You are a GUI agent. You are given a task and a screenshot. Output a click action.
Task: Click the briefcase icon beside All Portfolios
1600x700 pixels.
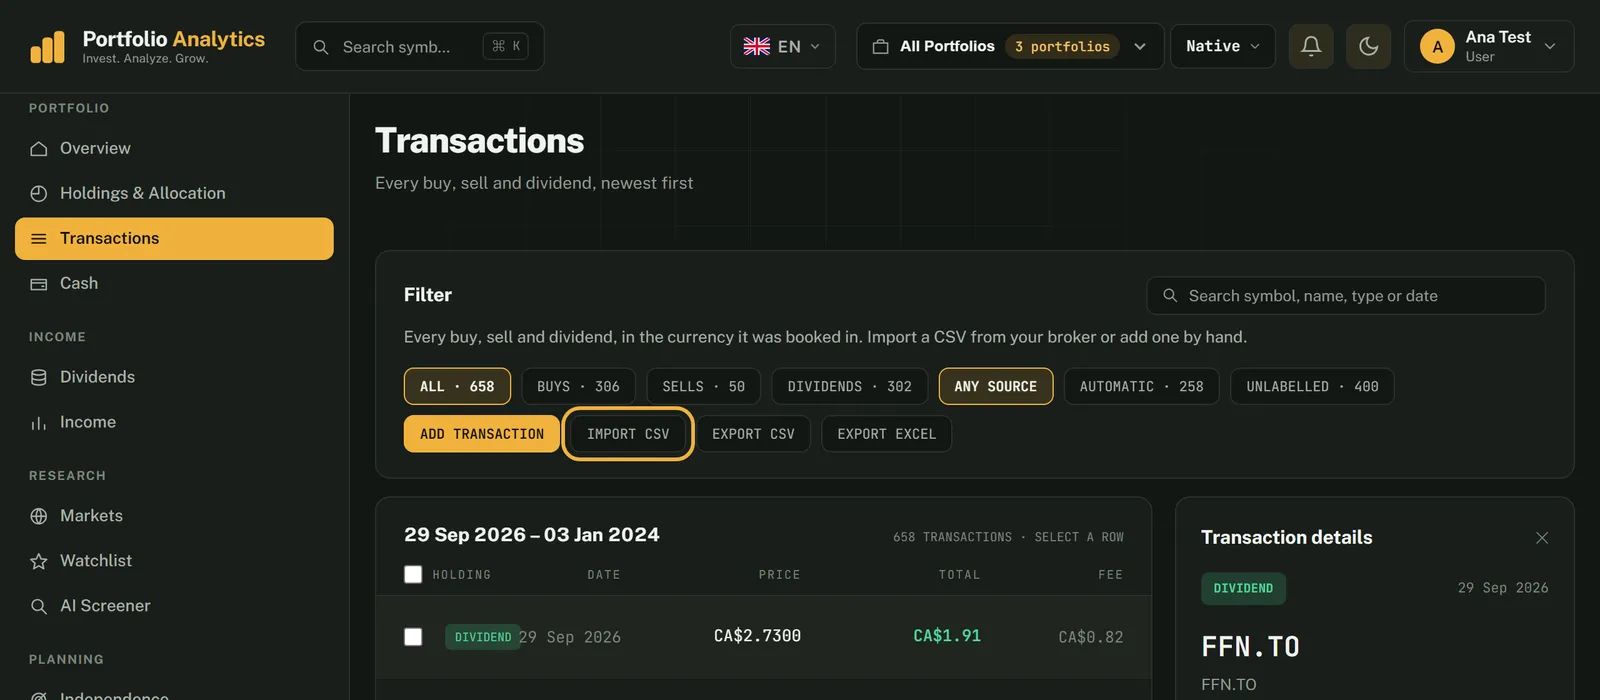(x=881, y=46)
